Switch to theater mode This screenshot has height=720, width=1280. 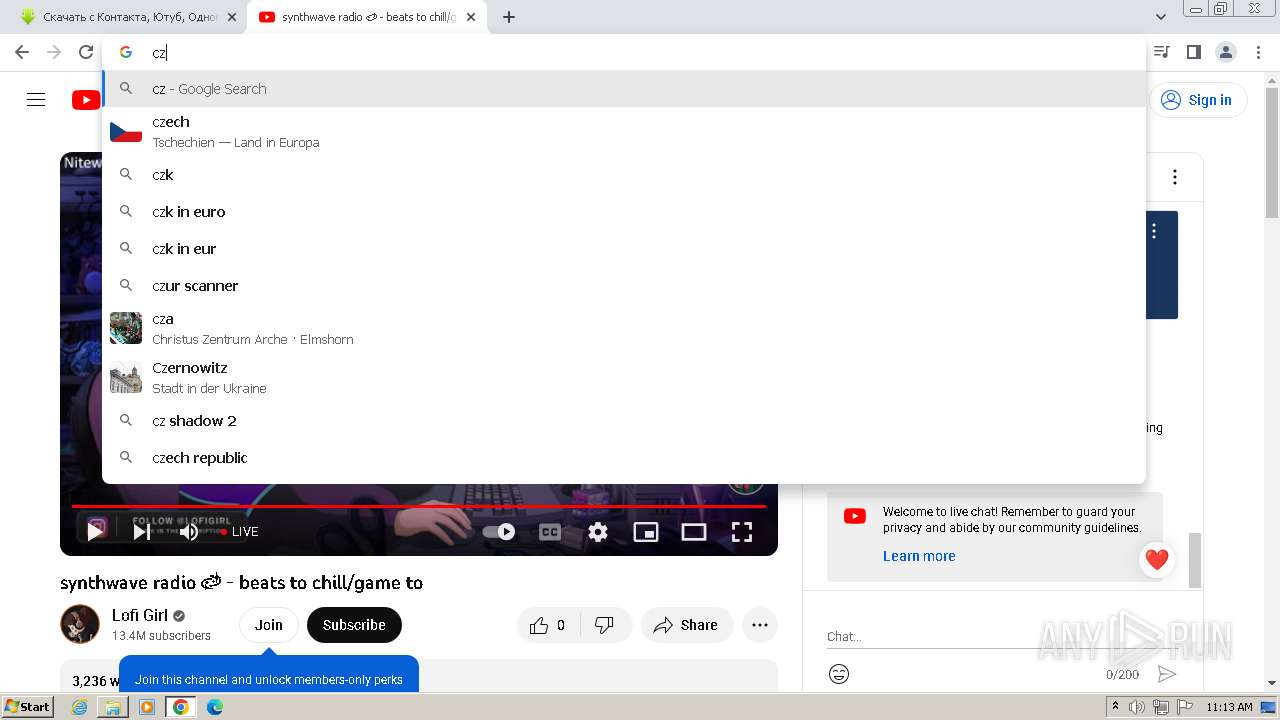click(x=694, y=532)
